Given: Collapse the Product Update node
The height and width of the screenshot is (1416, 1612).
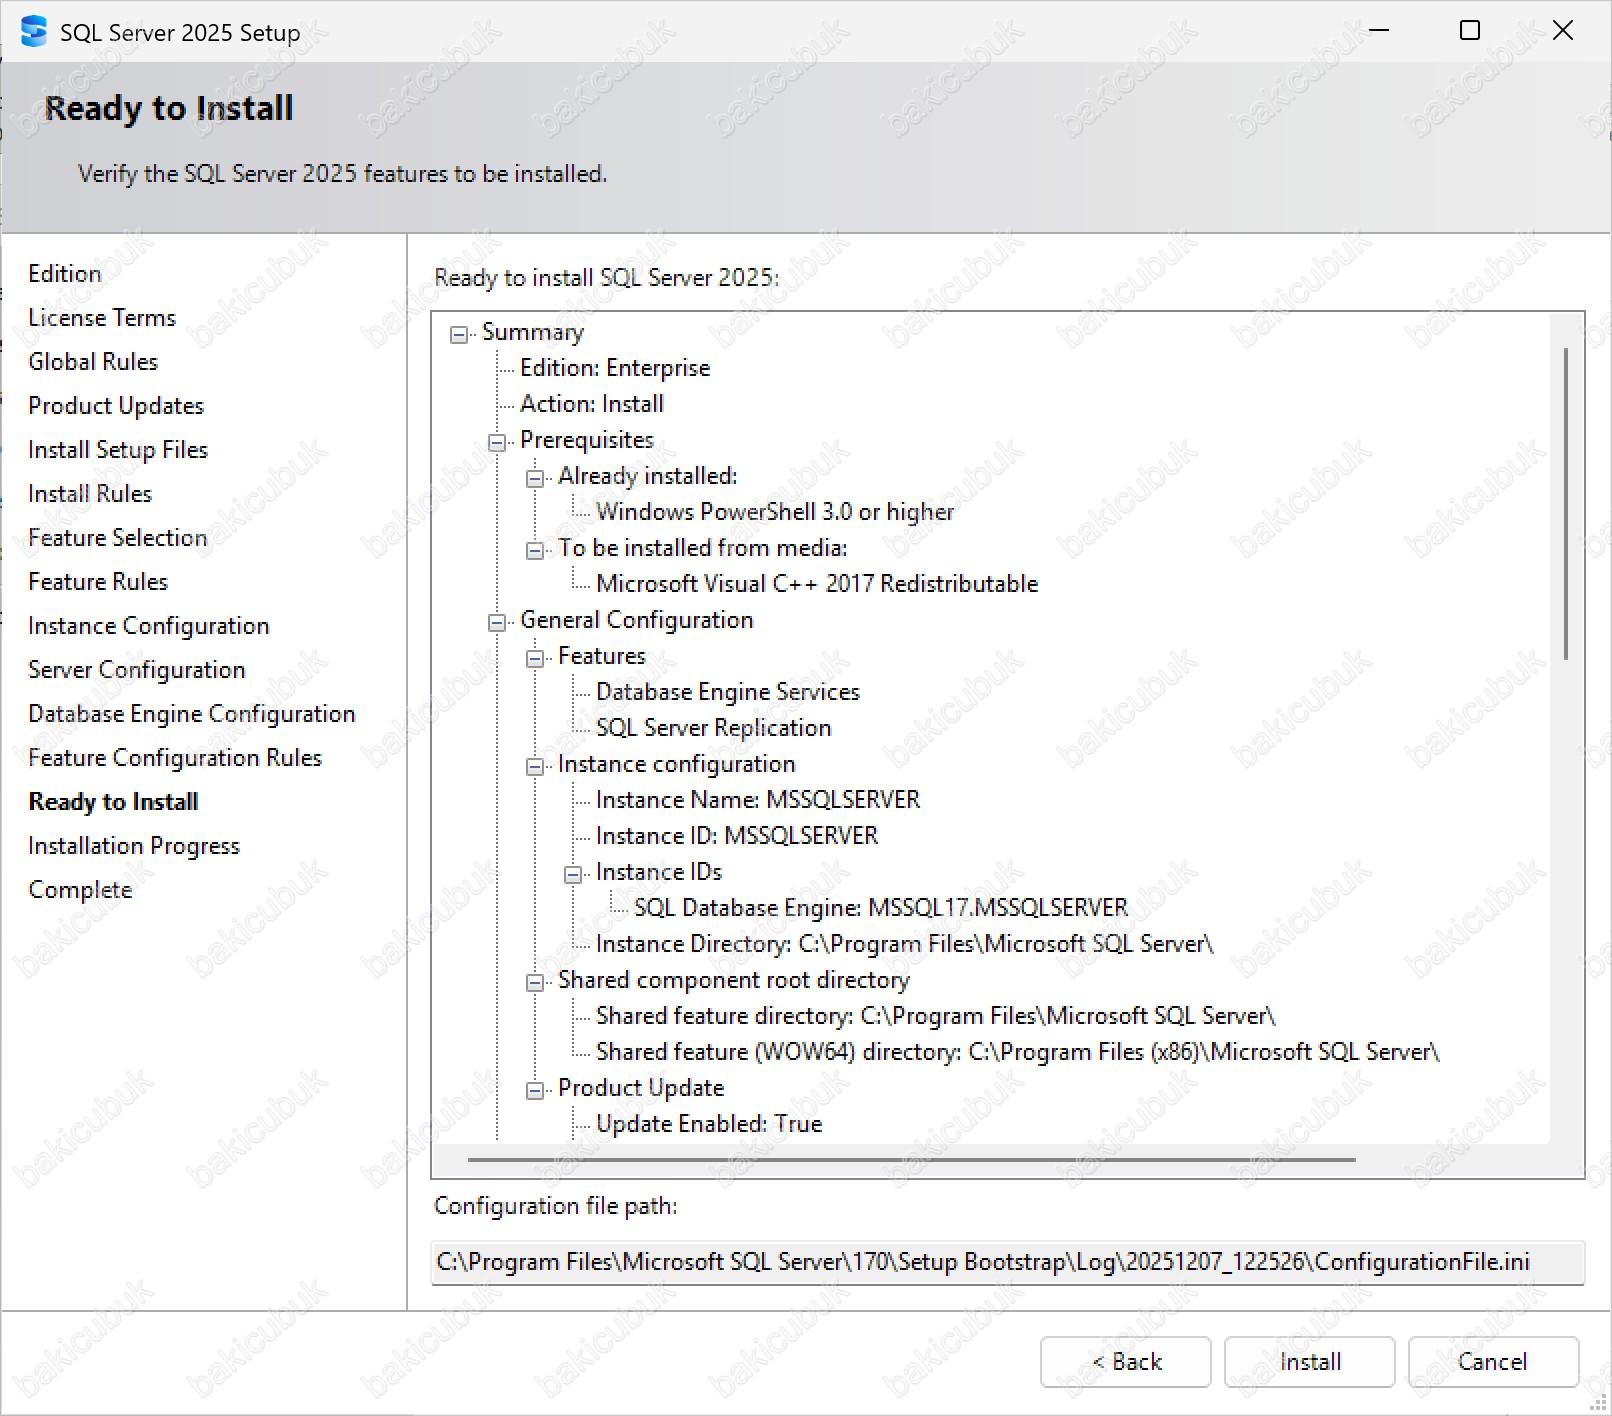Looking at the screenshot, I should [x=535, y=1090].
